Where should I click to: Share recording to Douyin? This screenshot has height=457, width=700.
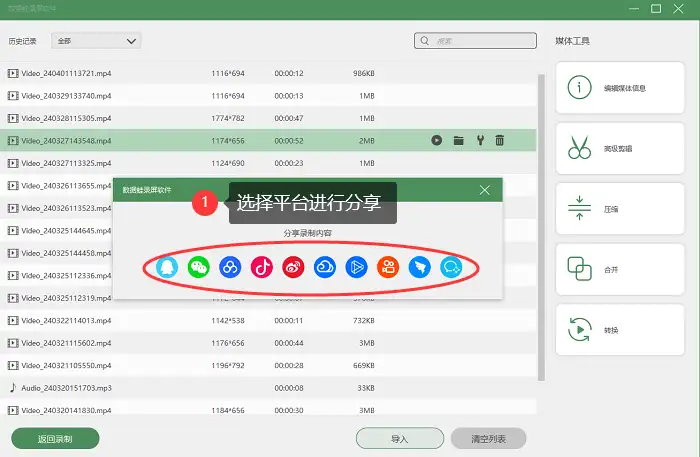262,267
